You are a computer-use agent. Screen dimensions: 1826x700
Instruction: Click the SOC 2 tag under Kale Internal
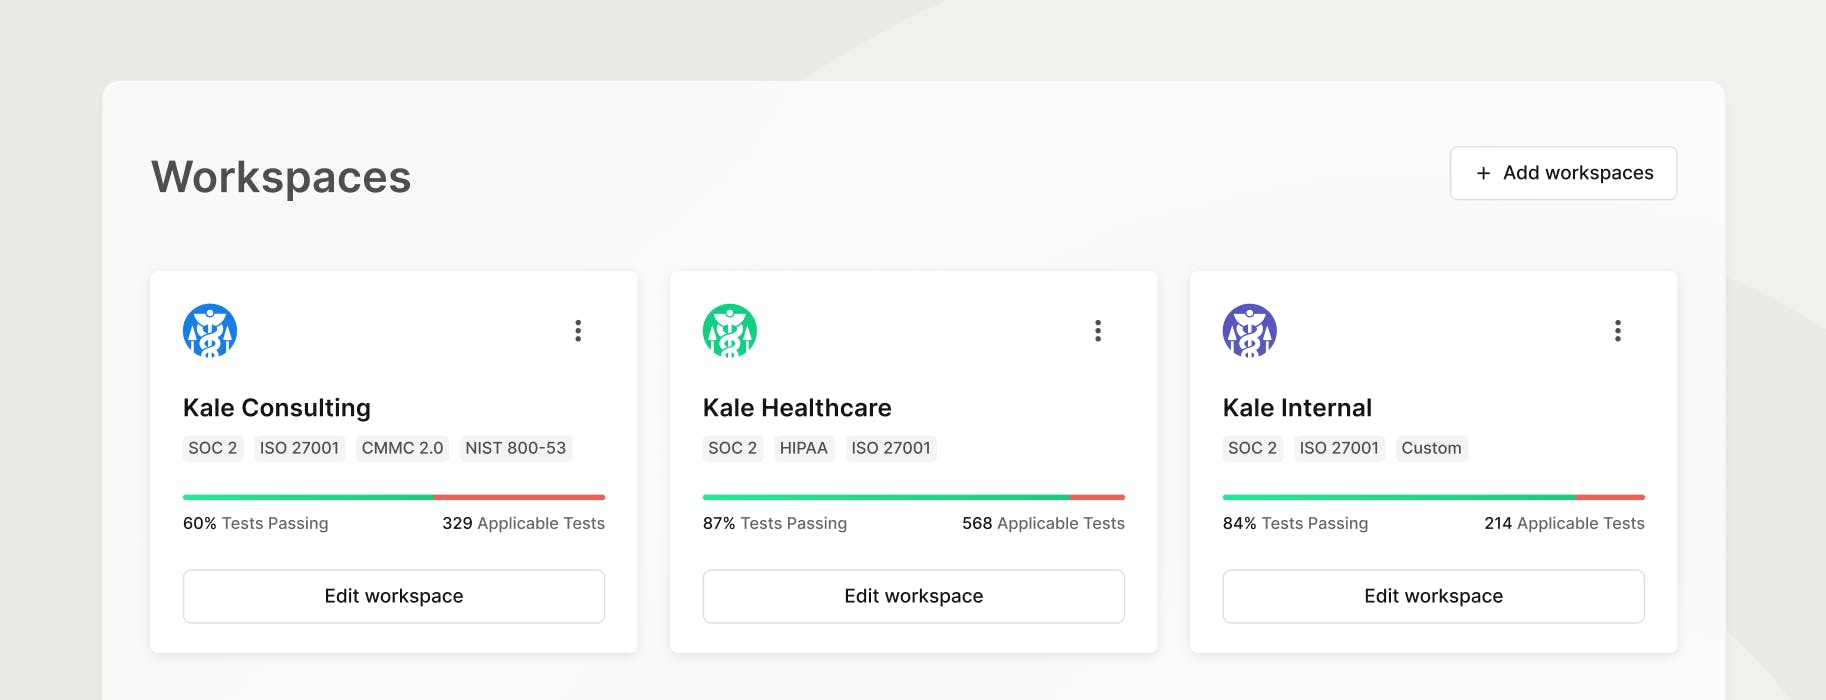pyautogui.click(x=1252, y=448)
